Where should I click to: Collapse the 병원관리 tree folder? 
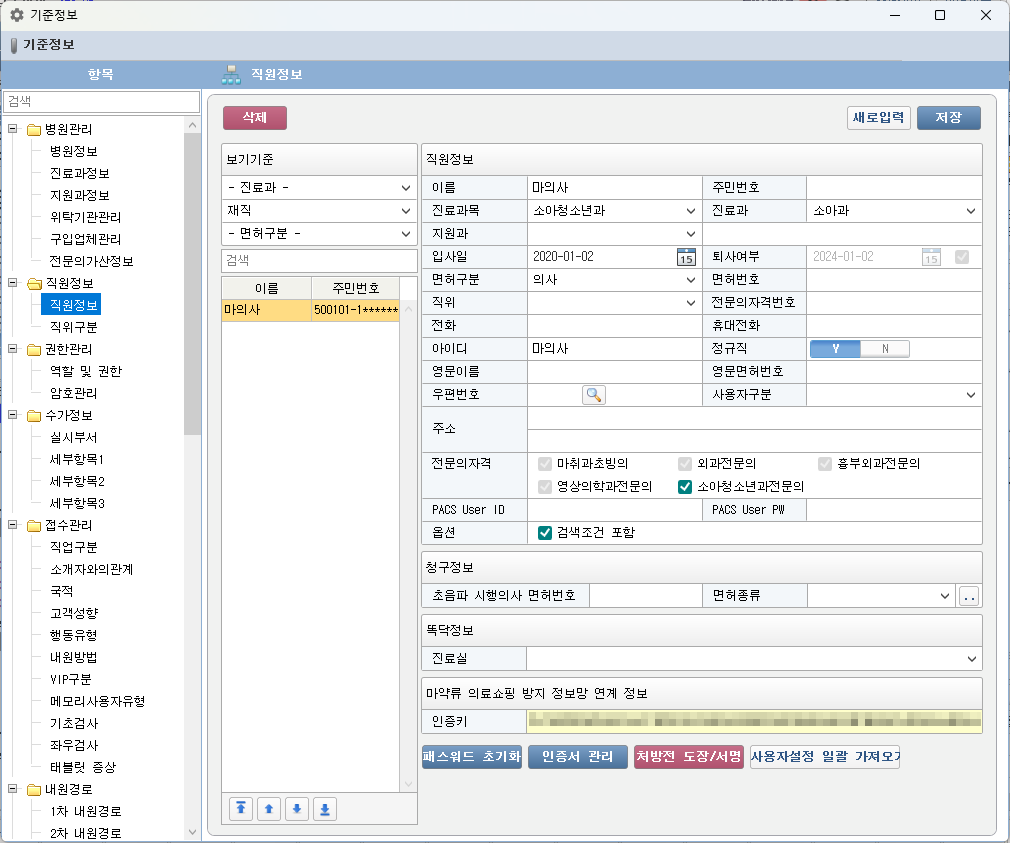pos(13,129)
